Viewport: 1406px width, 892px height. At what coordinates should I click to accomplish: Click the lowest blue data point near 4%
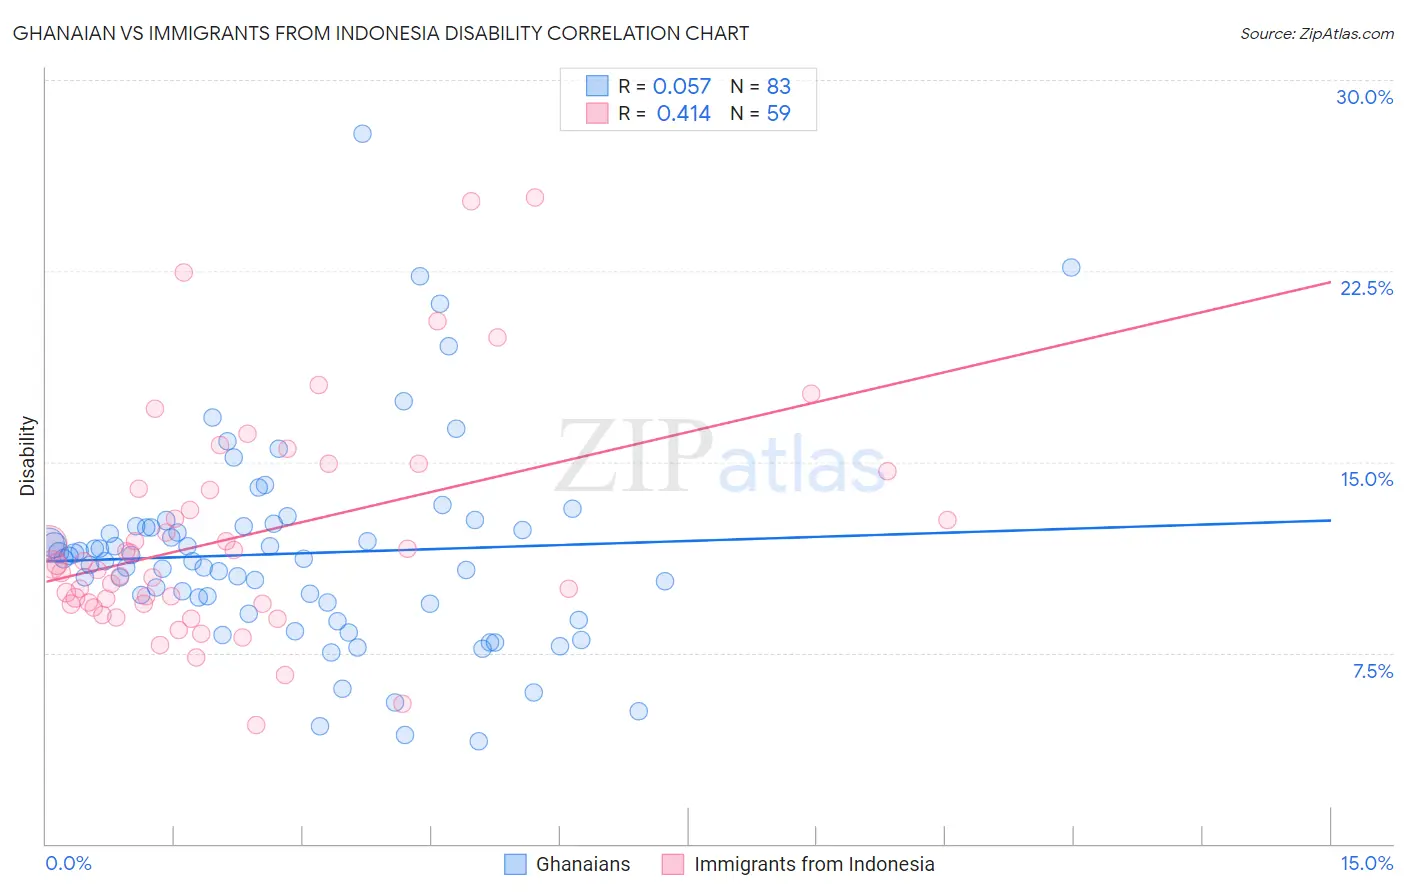click(479, 741)
